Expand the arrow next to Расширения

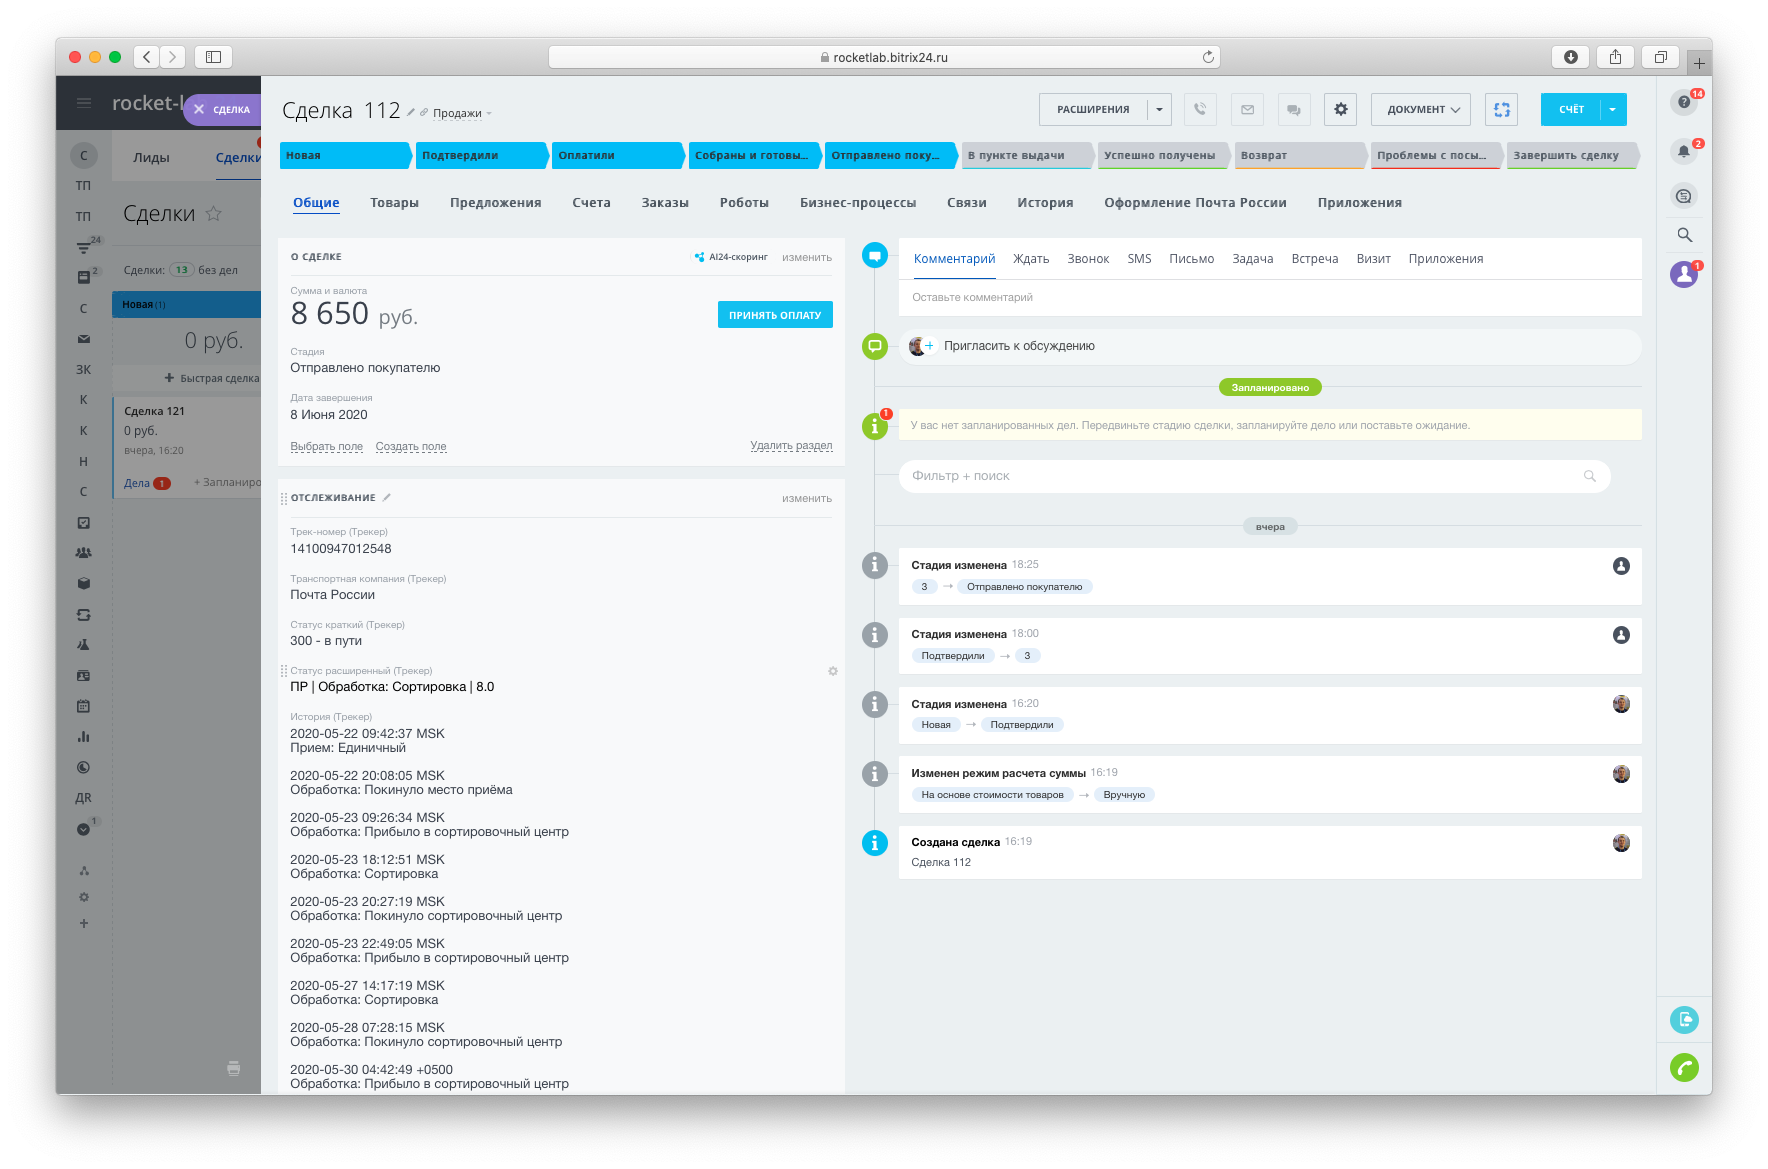(x=1159, y=109)
